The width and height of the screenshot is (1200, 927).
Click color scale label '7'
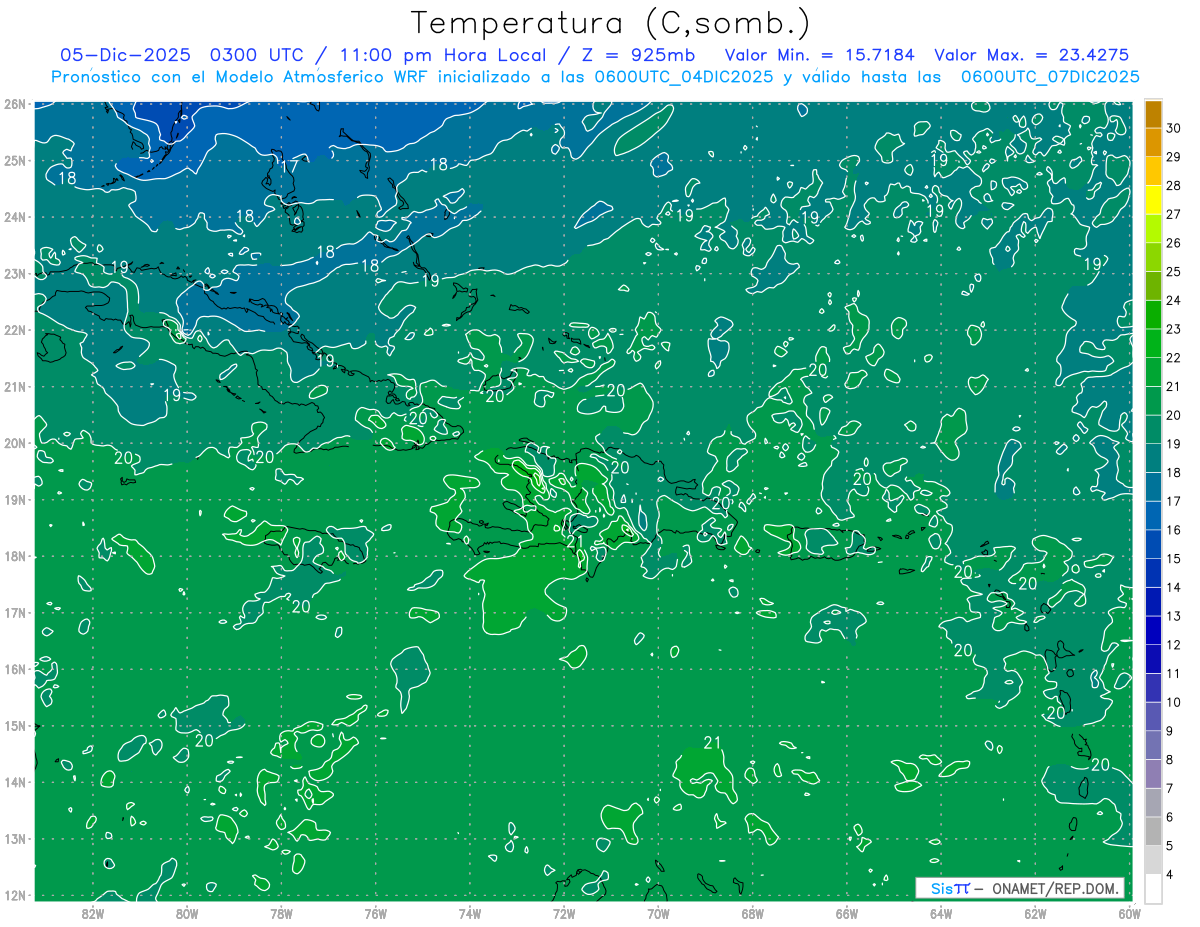(1170, 788)
